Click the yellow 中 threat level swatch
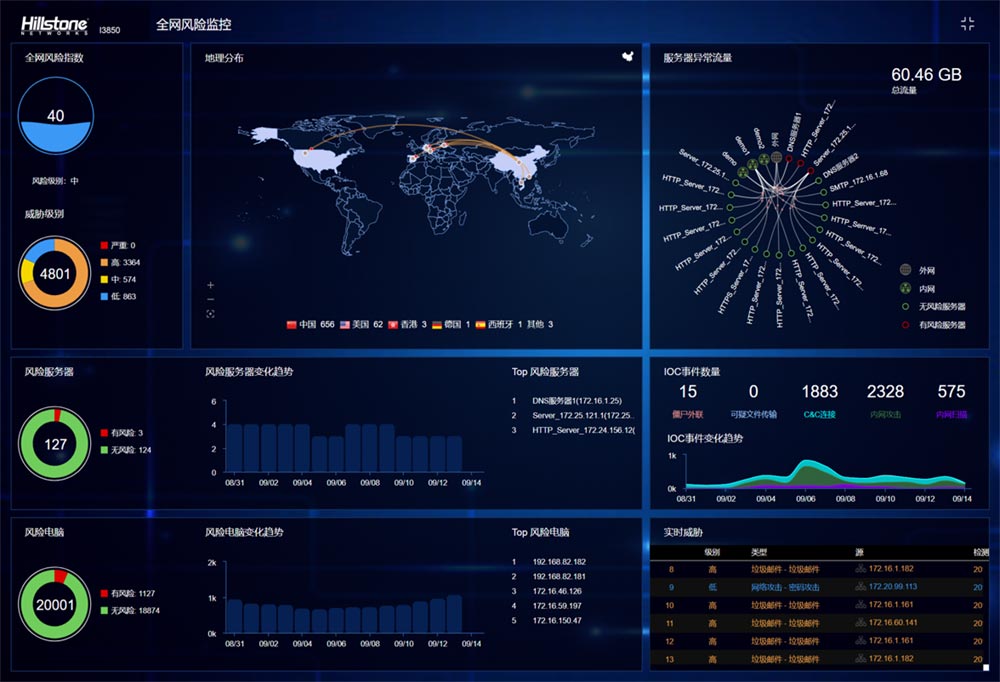1000x682 pixels. pyautogui.click(x=104, y=279)
